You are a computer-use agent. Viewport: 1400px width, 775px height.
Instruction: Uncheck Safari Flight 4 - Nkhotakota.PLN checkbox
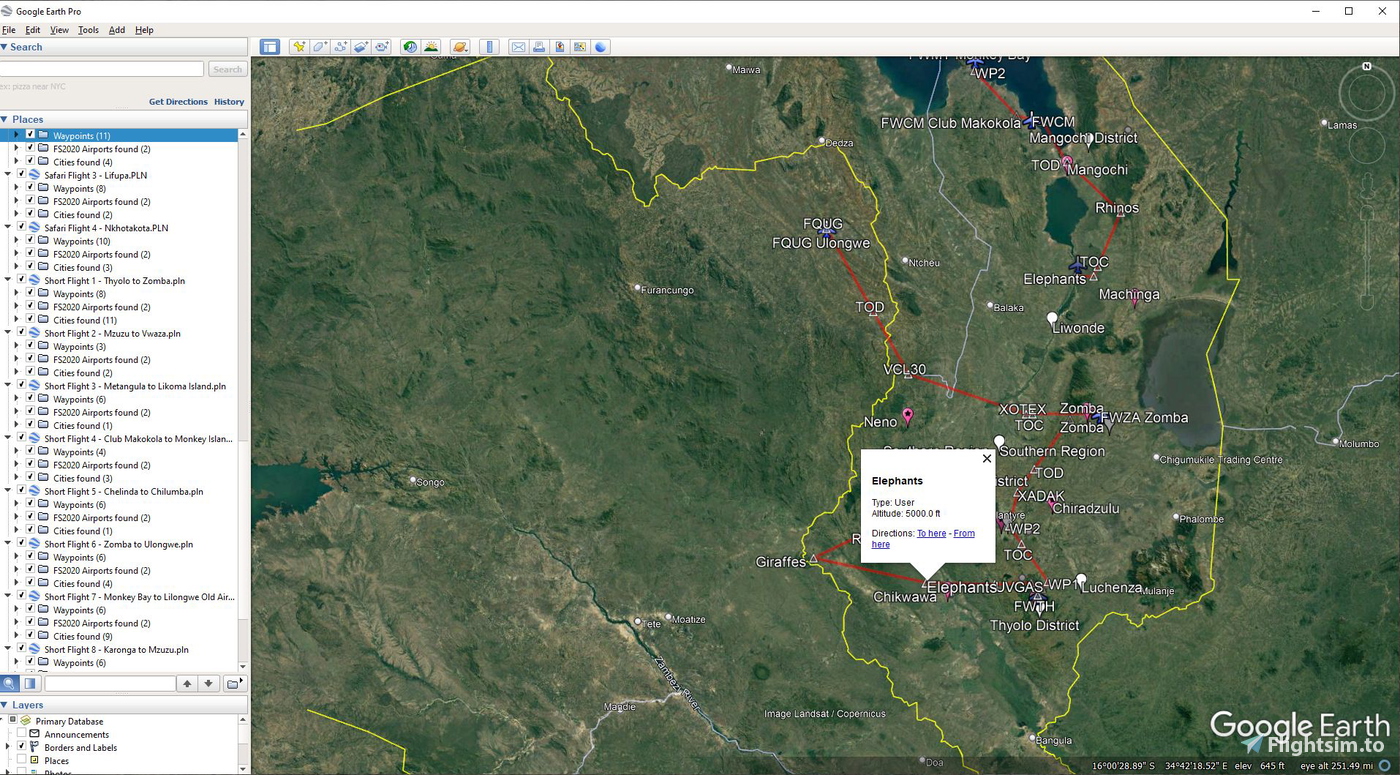coord(21,228)
